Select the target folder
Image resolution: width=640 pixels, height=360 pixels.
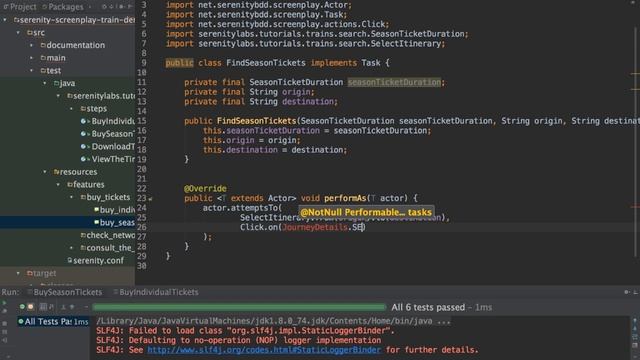click(42, 273)
